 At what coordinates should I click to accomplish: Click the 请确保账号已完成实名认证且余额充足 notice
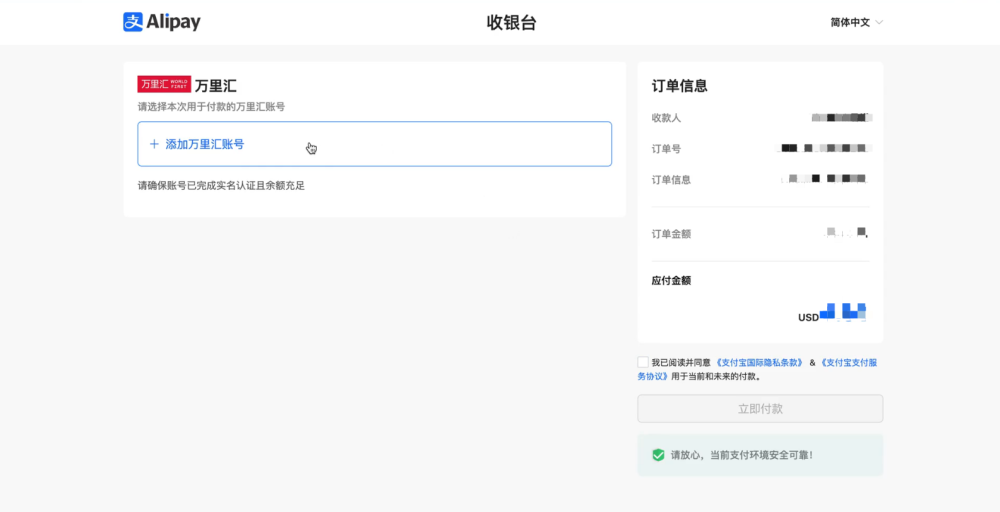[x=221, y=185]
